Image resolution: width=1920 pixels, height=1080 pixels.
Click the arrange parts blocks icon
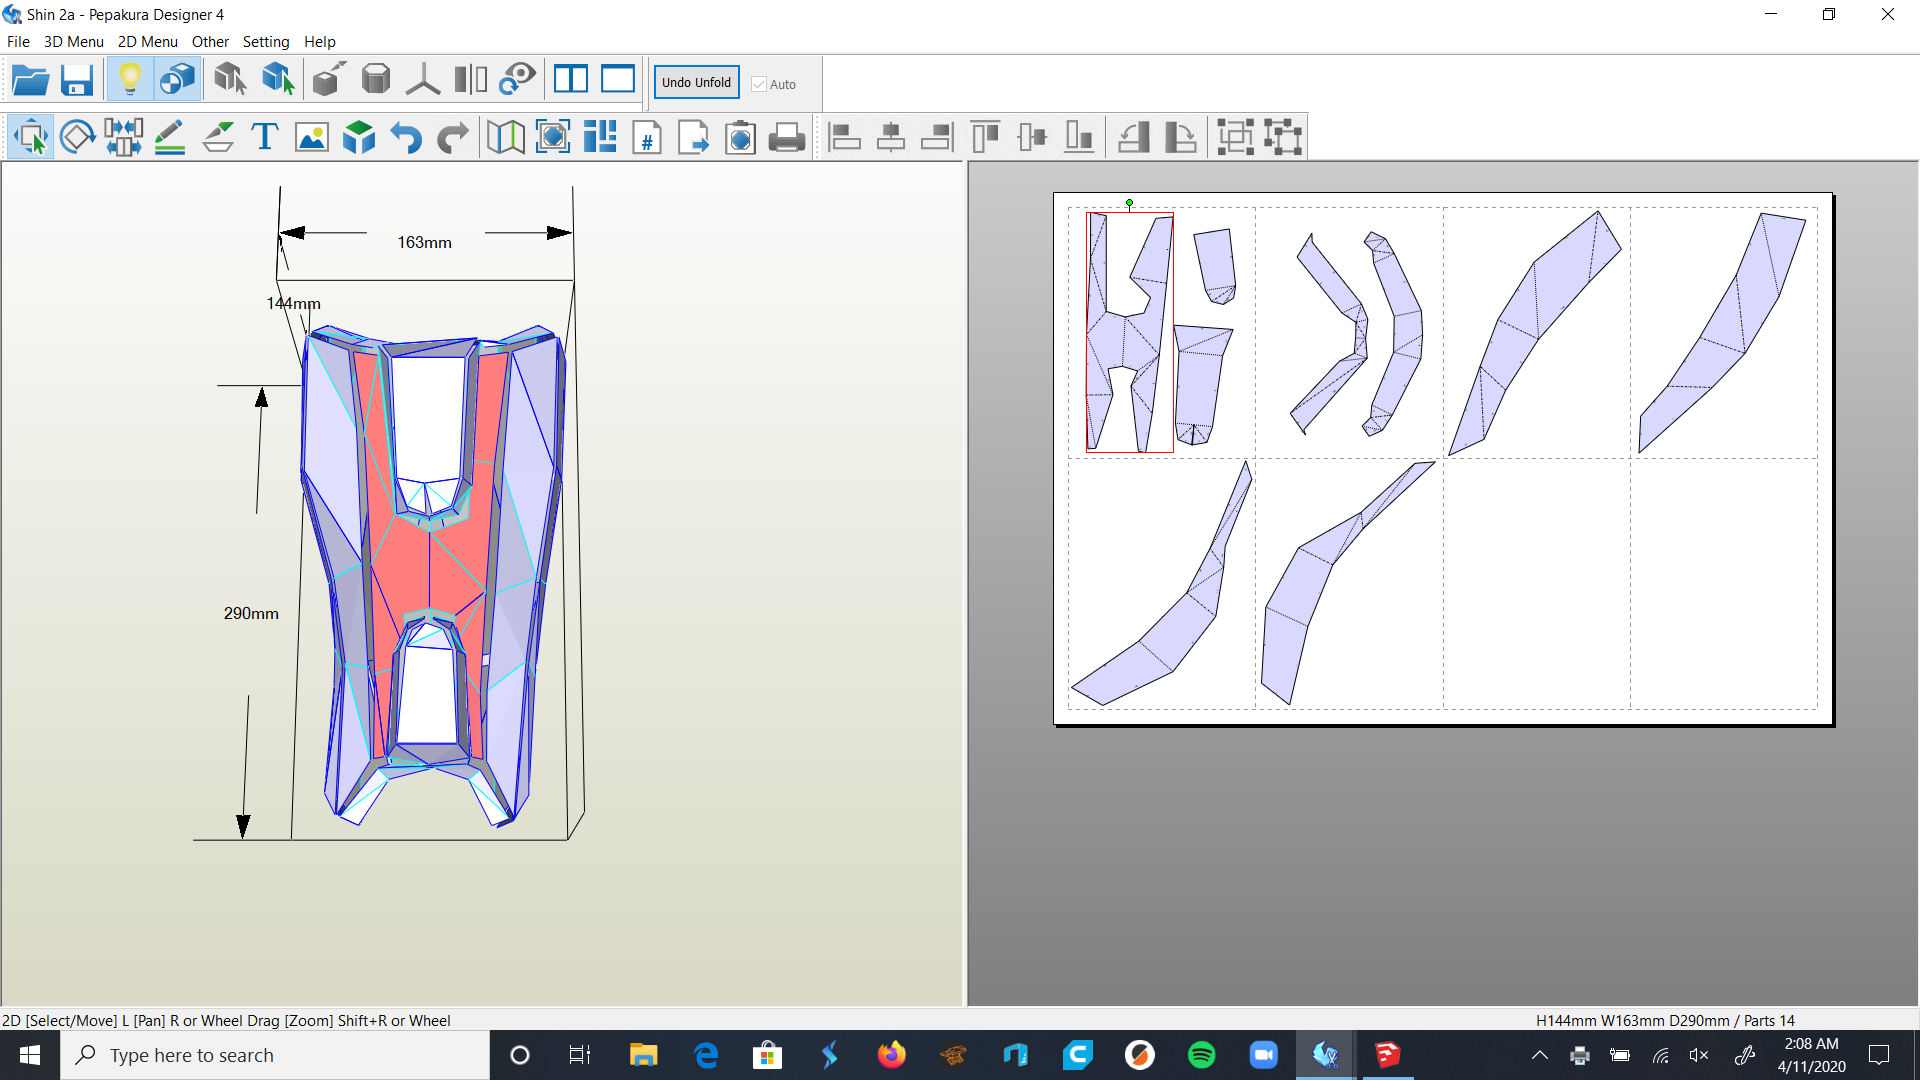coord(600,137)
